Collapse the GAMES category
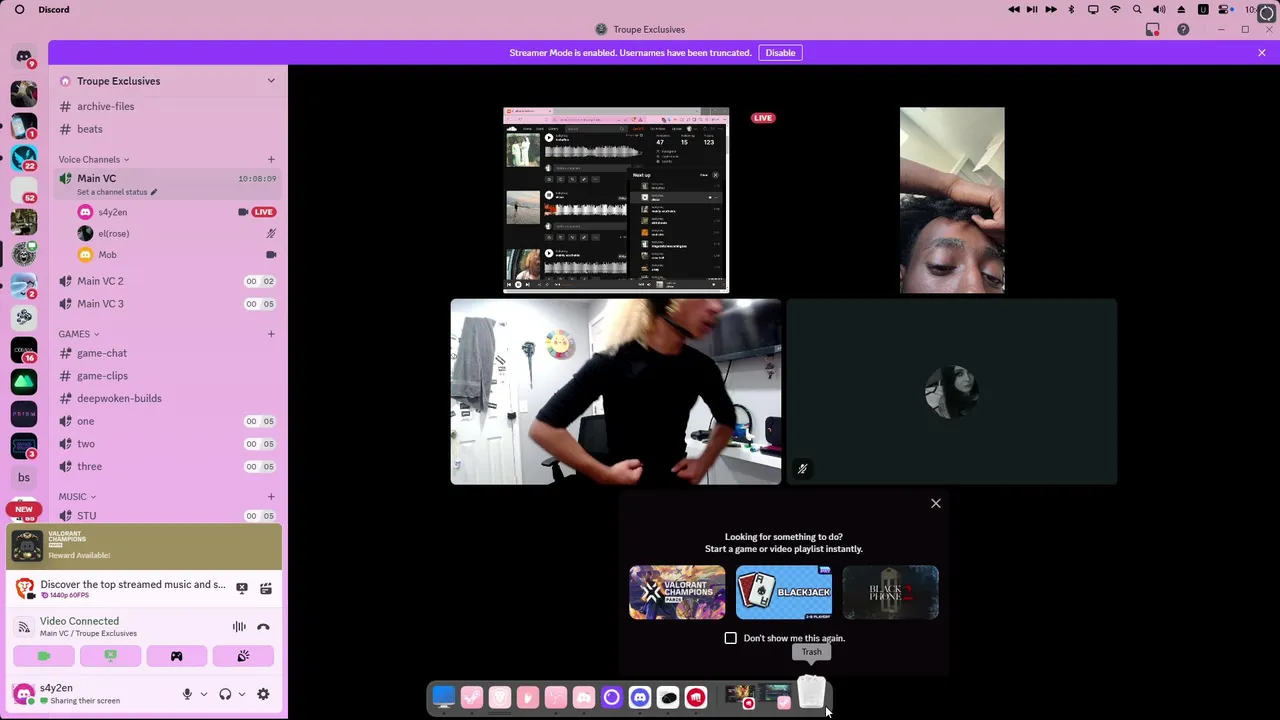Viewport: 1280px width, 720px height. coord(78,334)
